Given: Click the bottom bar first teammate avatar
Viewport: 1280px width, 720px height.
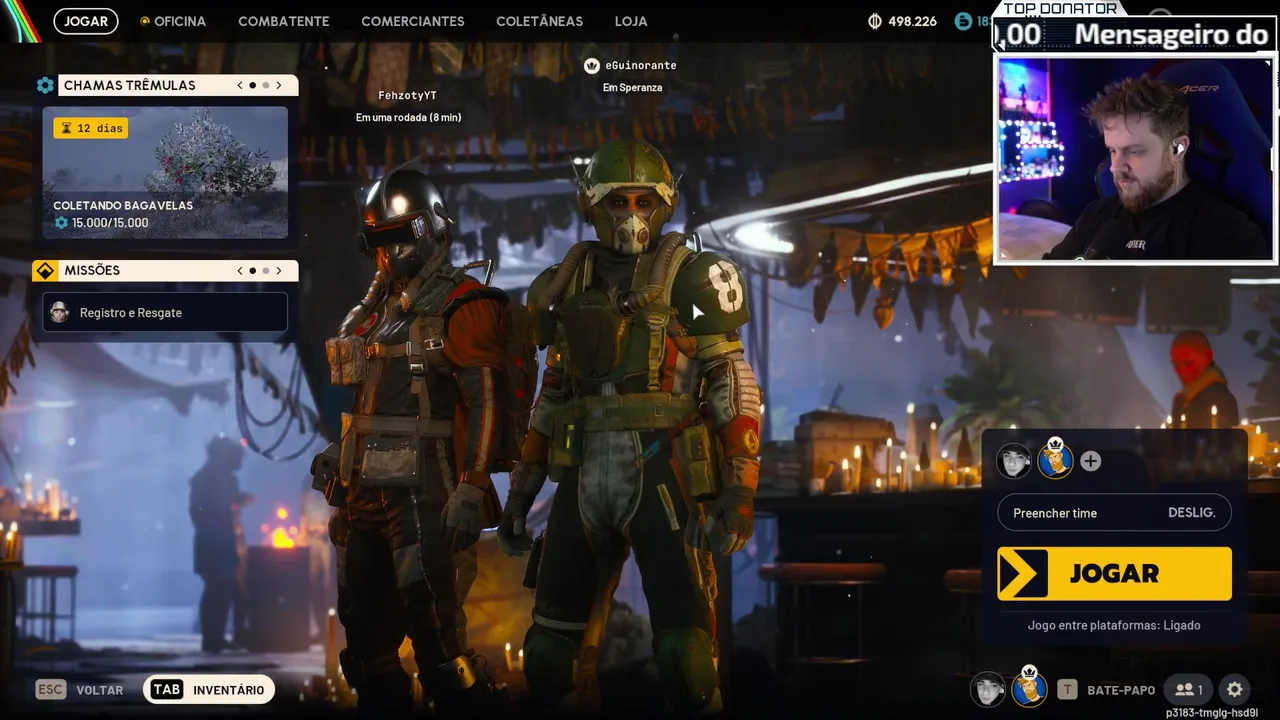Looking at the screenshot, I should 988,689.
